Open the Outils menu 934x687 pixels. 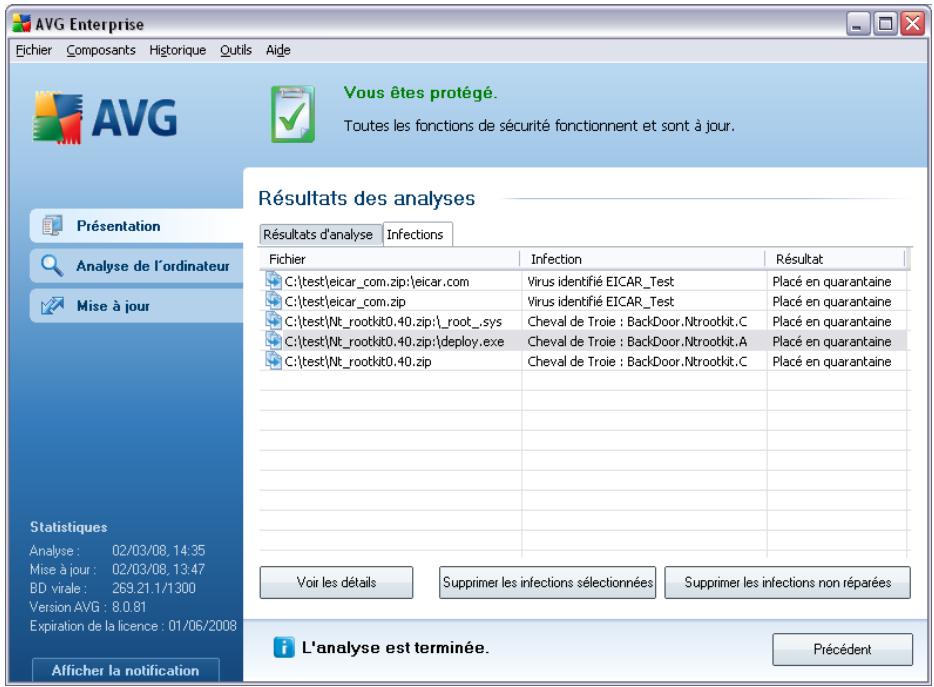[x=236, y=50]
